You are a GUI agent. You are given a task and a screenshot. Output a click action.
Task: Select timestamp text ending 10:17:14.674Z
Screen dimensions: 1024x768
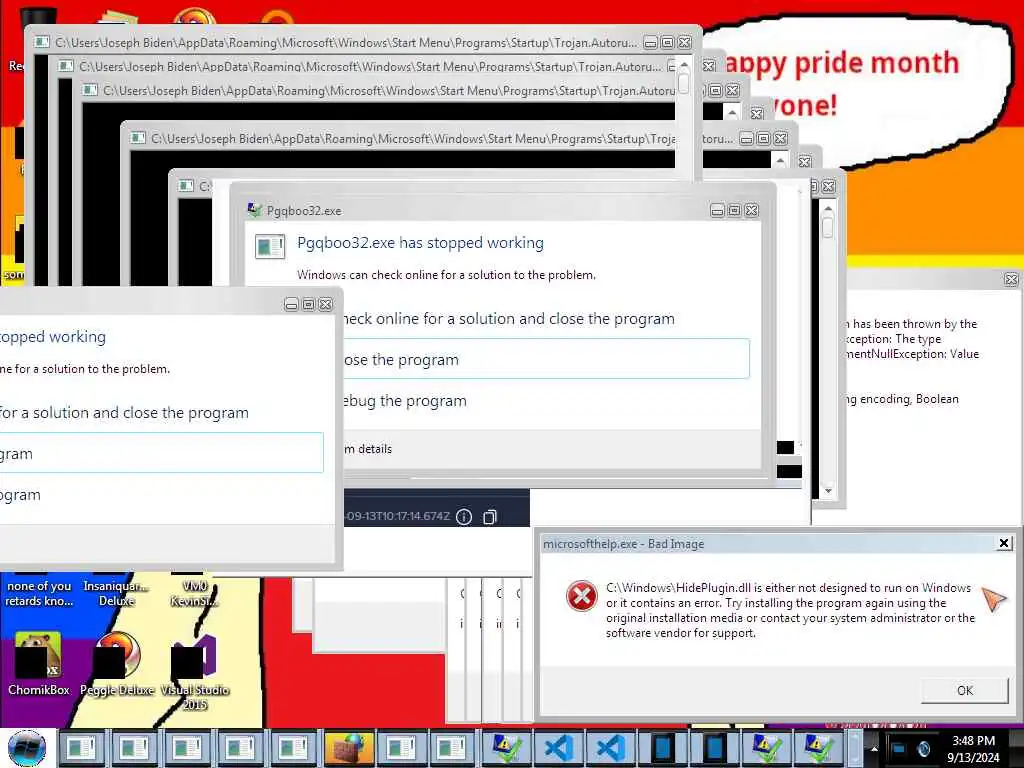click(398, 516)
